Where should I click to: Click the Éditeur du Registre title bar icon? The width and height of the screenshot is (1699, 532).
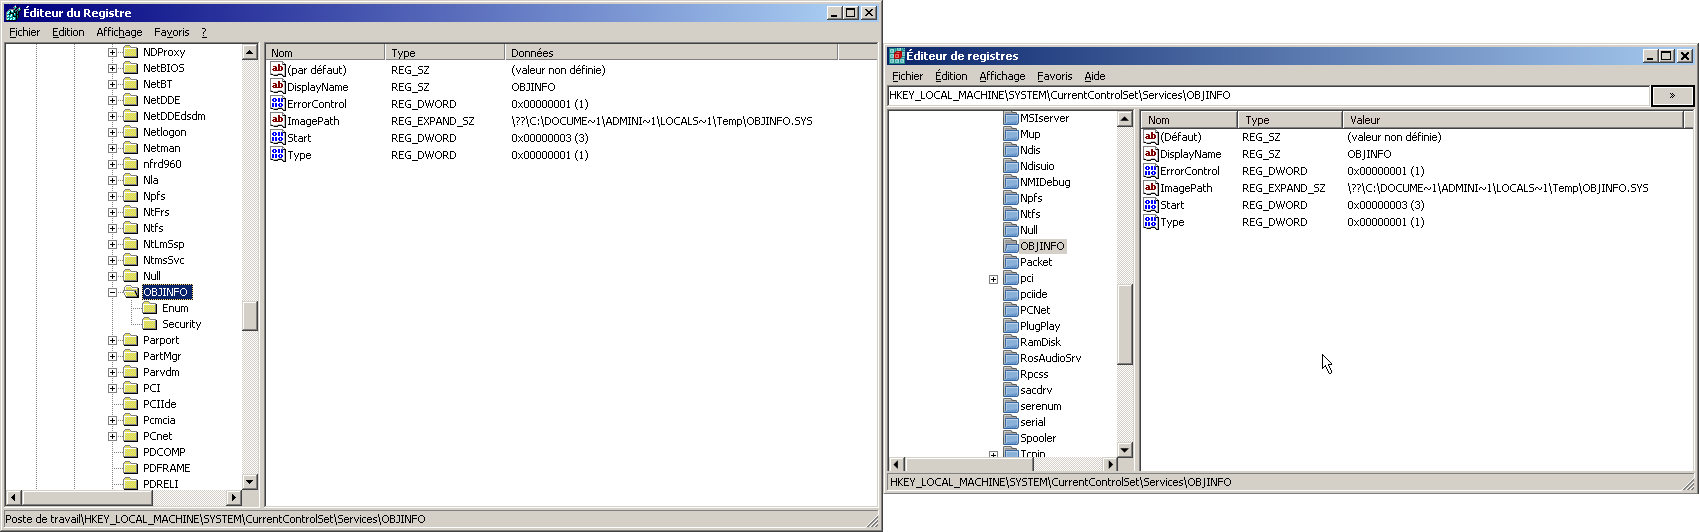13,13
